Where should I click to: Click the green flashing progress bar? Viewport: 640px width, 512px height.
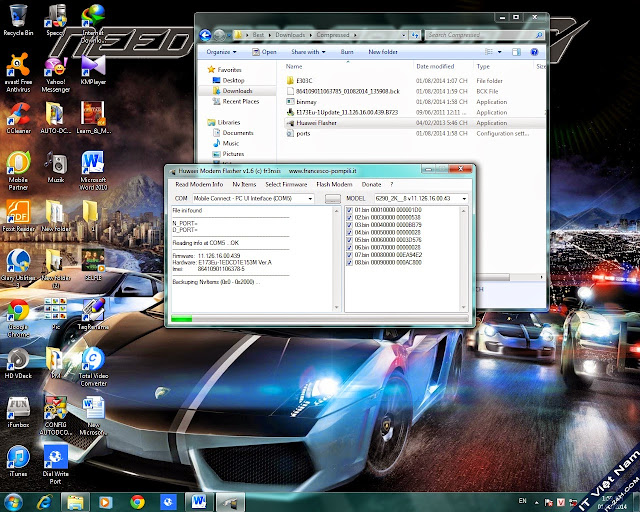pyautogui.click(x=319, y=318)
